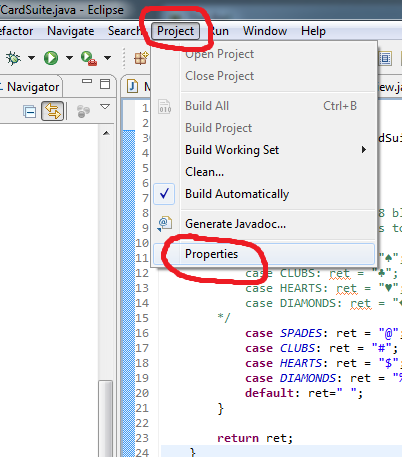Minimize the Navigator view panel
Image resolution: width=402 pixels, height=457 pixels.
coord(87,81)
